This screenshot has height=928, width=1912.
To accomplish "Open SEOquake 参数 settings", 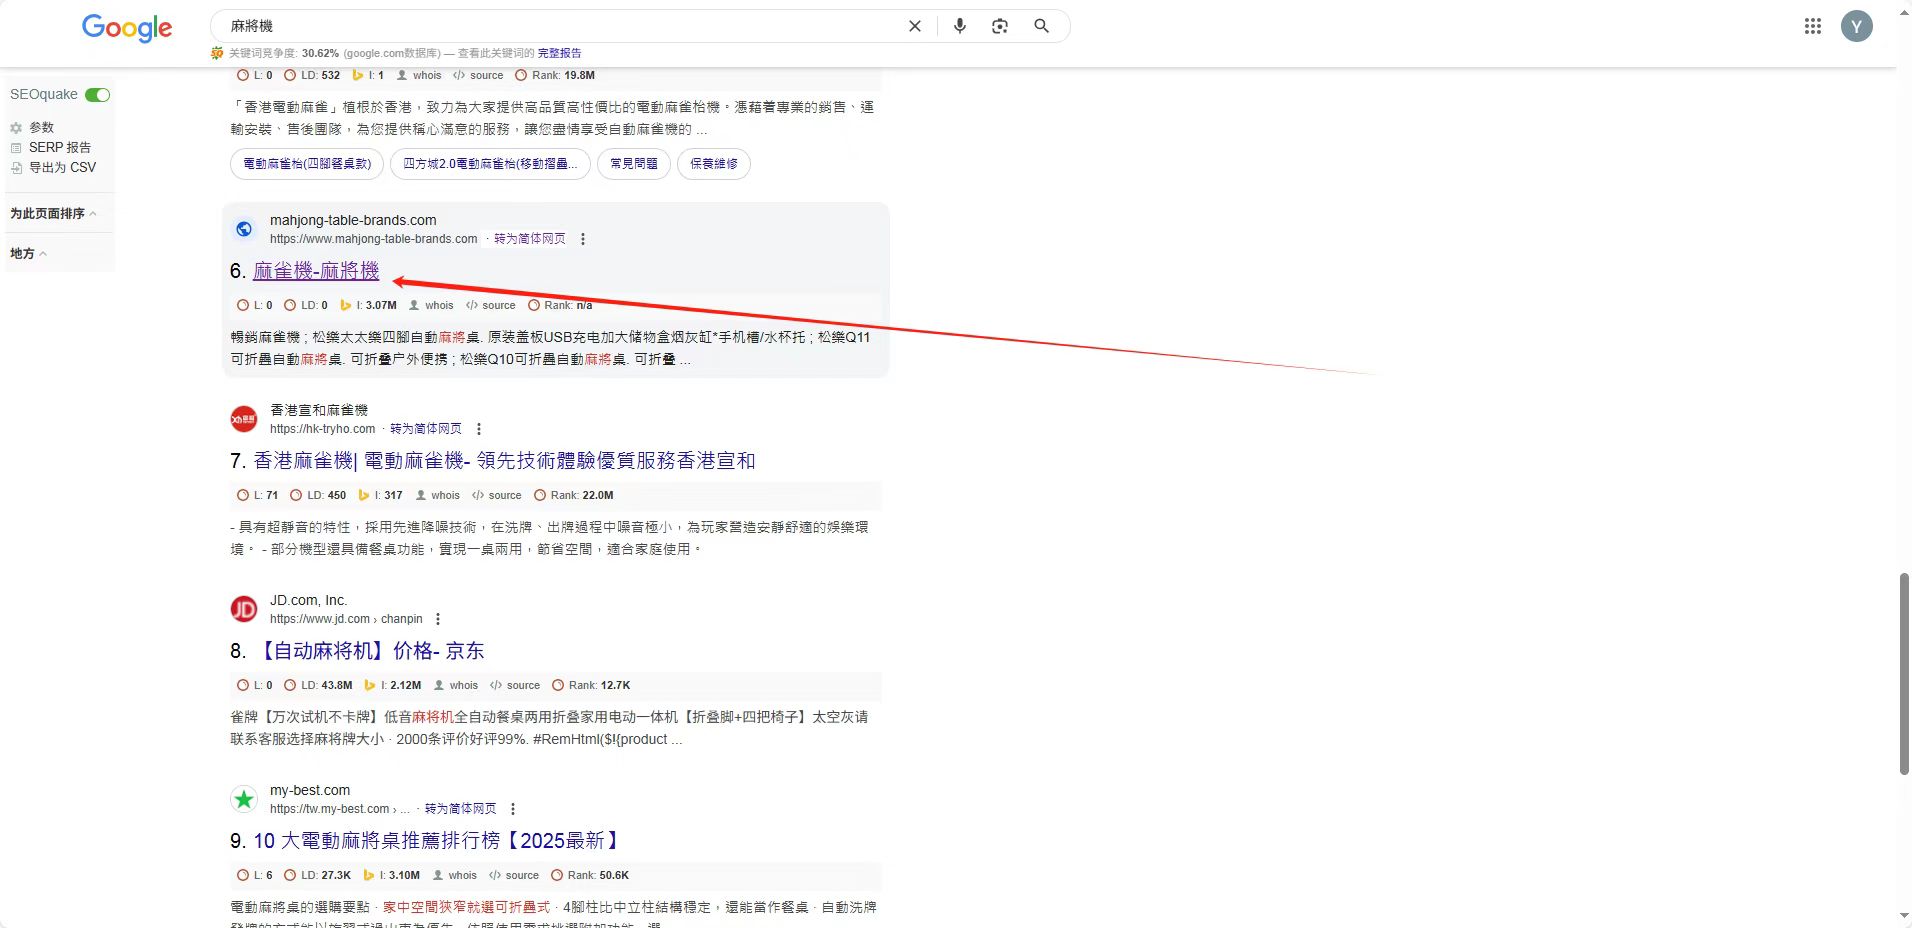I will click(x=41, y=127).
